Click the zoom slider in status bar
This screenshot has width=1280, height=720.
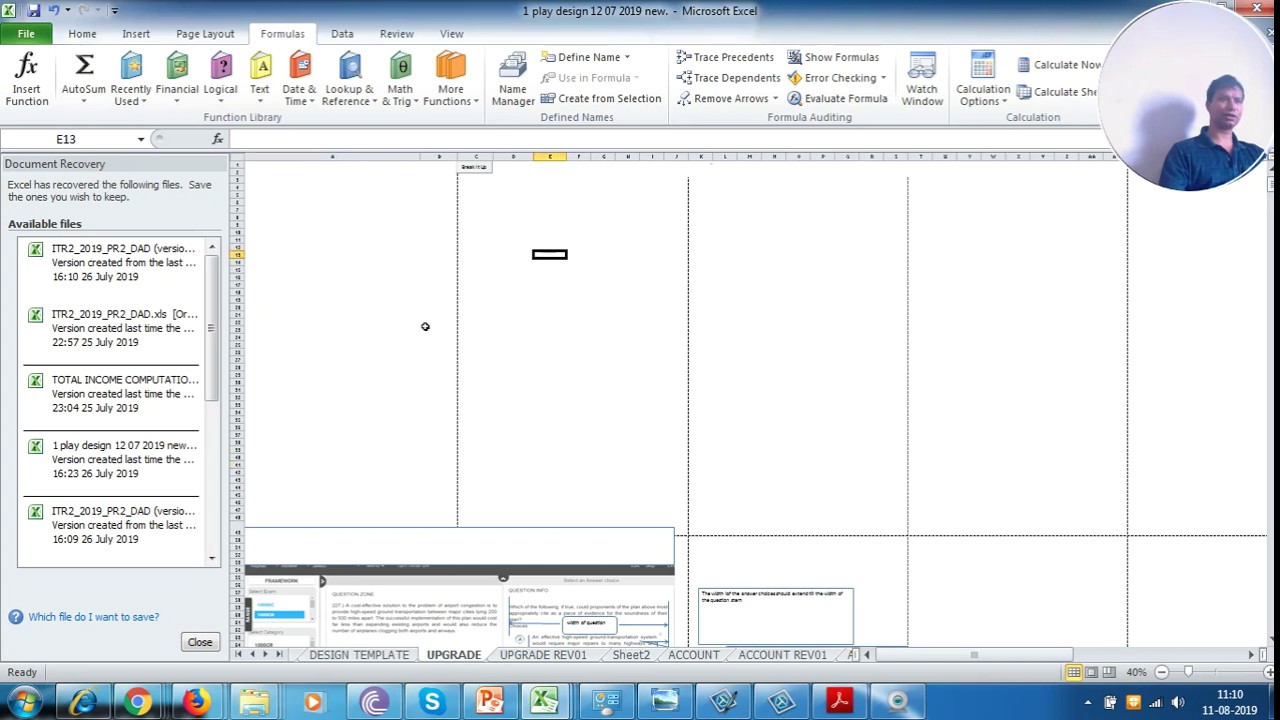[1188, 672]
